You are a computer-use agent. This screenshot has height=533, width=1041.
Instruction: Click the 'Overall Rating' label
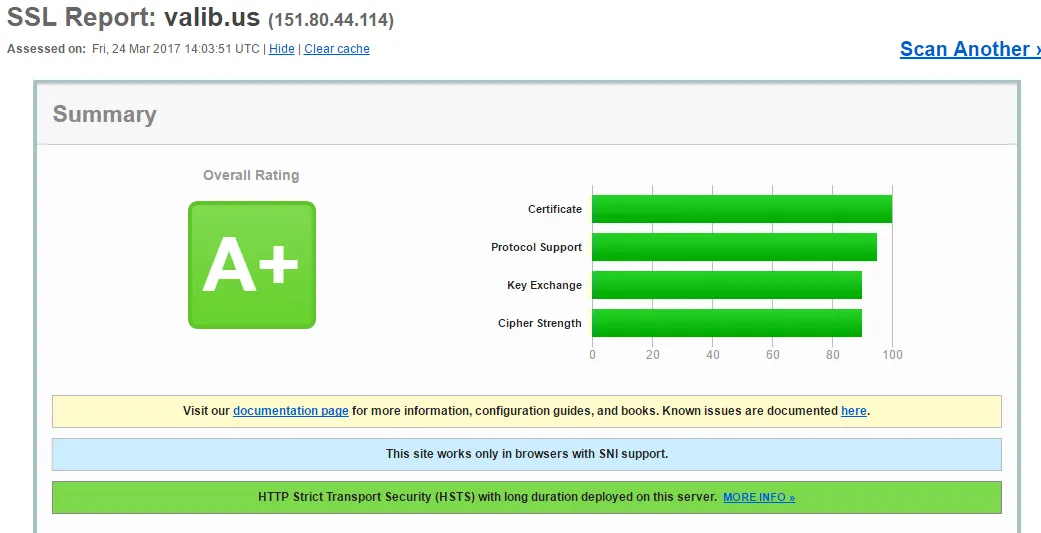[251, 175]
